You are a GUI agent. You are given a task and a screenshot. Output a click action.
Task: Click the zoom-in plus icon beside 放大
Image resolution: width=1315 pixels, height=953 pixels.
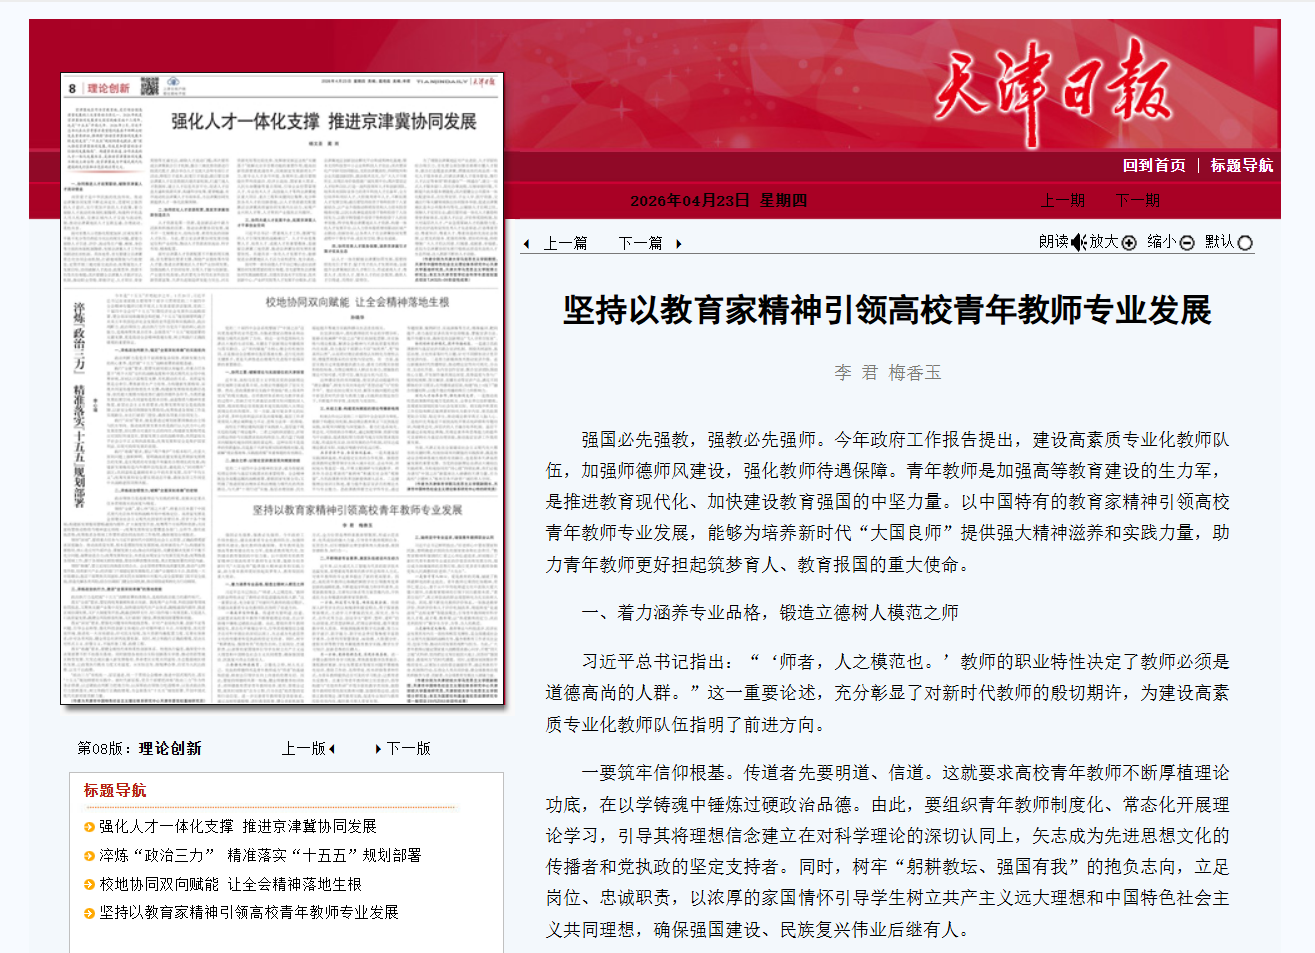tap(1129, 242)
